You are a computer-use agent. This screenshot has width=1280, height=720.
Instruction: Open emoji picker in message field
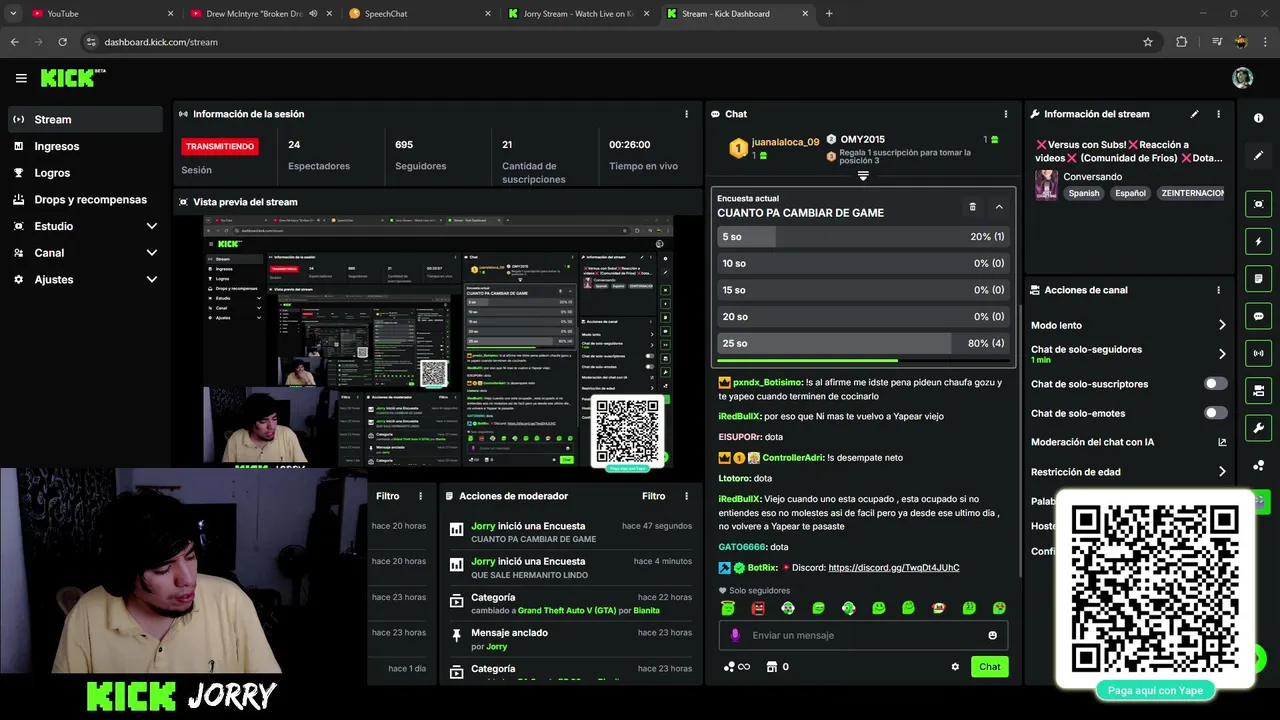(x=993, y=635)
